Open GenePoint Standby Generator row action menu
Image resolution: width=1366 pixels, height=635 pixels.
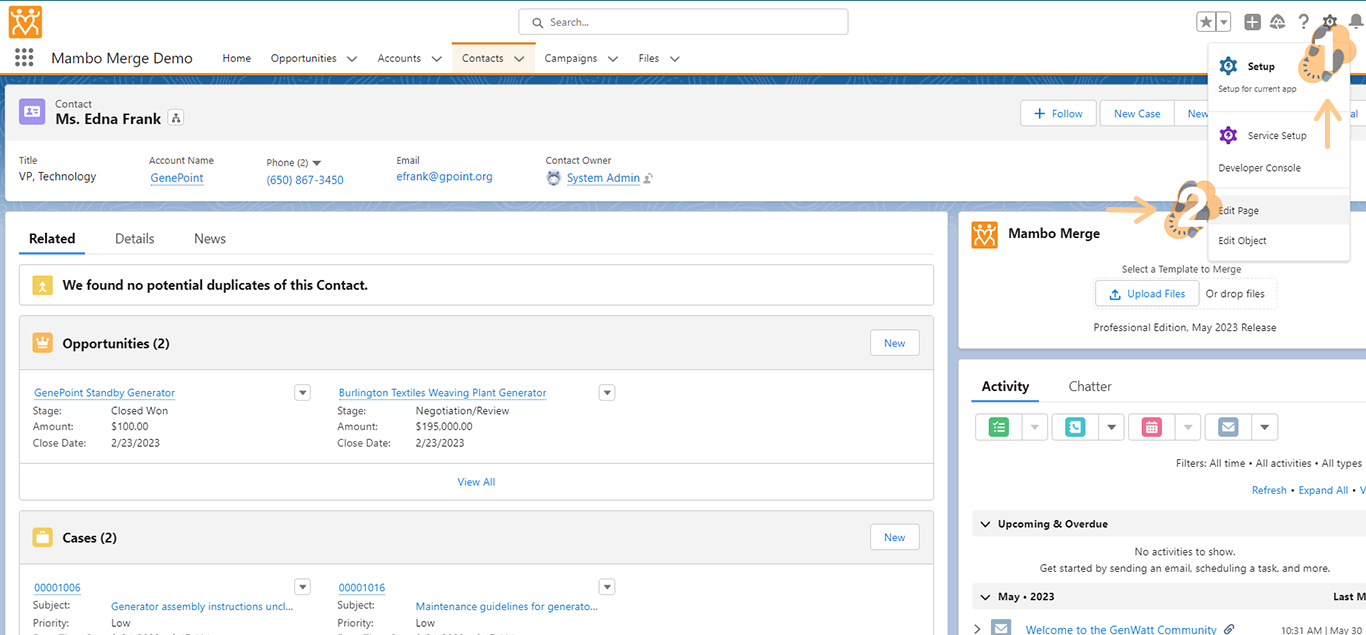[302, 392]
